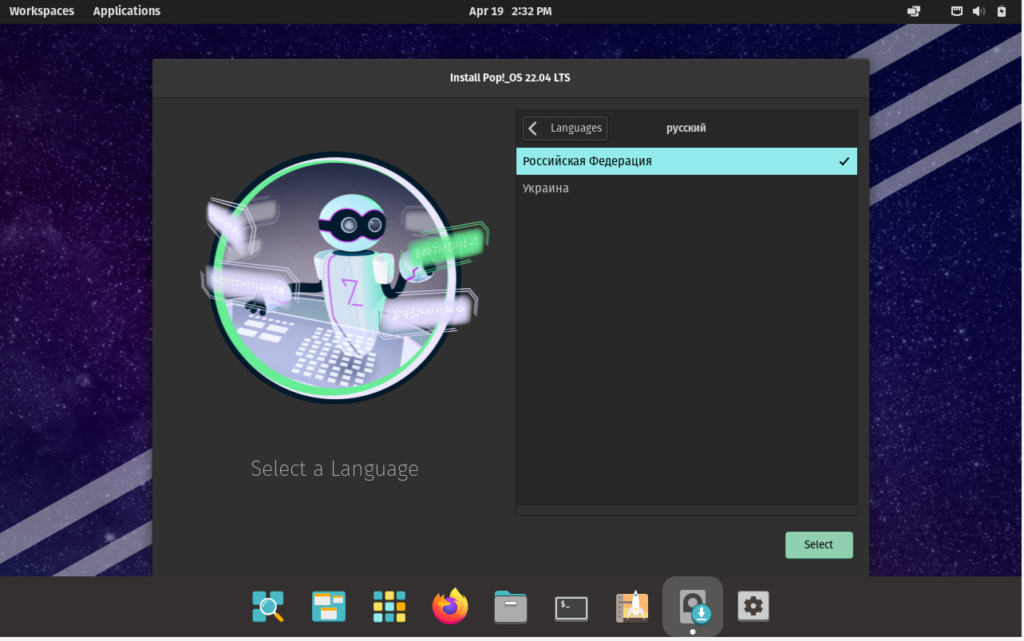Launch the Terminal from the dock
Viewport: 1024px width, 641px height.
pyautogui.click(x=571, y=608)
